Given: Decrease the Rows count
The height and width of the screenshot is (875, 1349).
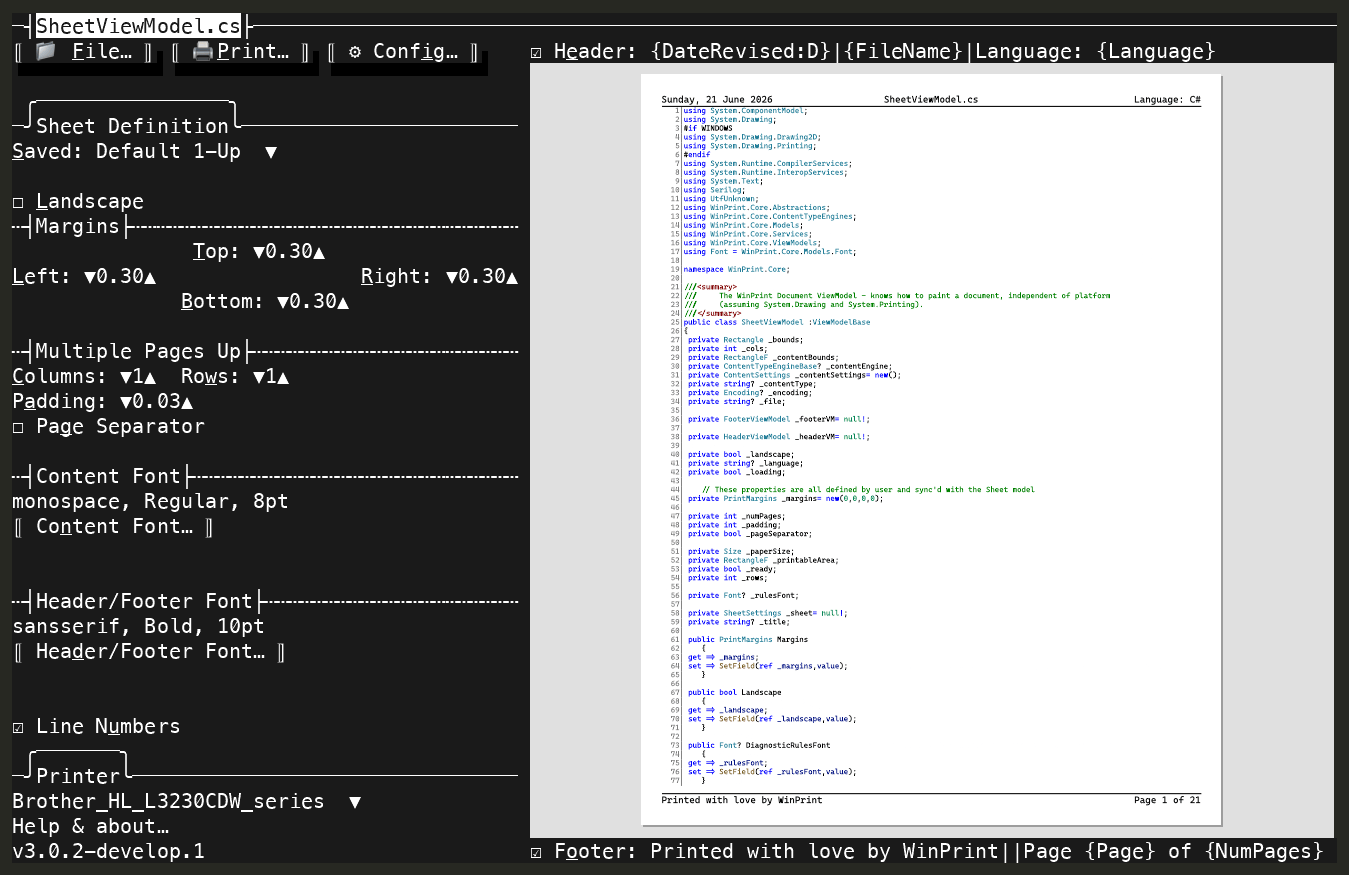Looking at the screenshot, I should click(258, 377).
